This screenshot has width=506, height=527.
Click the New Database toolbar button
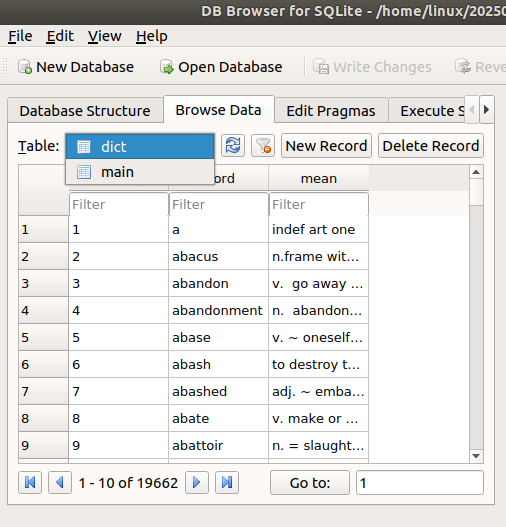pos(76,67)
